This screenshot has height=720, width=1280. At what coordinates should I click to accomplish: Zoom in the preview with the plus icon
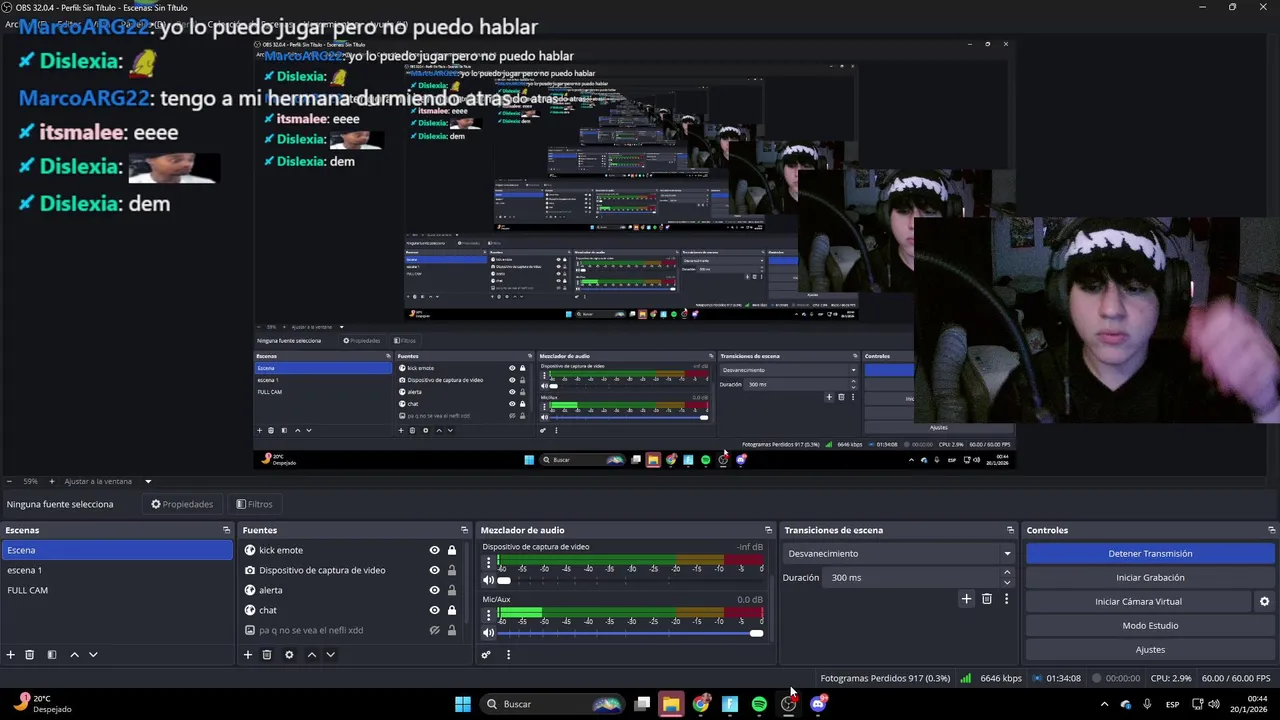pos(52,482)
